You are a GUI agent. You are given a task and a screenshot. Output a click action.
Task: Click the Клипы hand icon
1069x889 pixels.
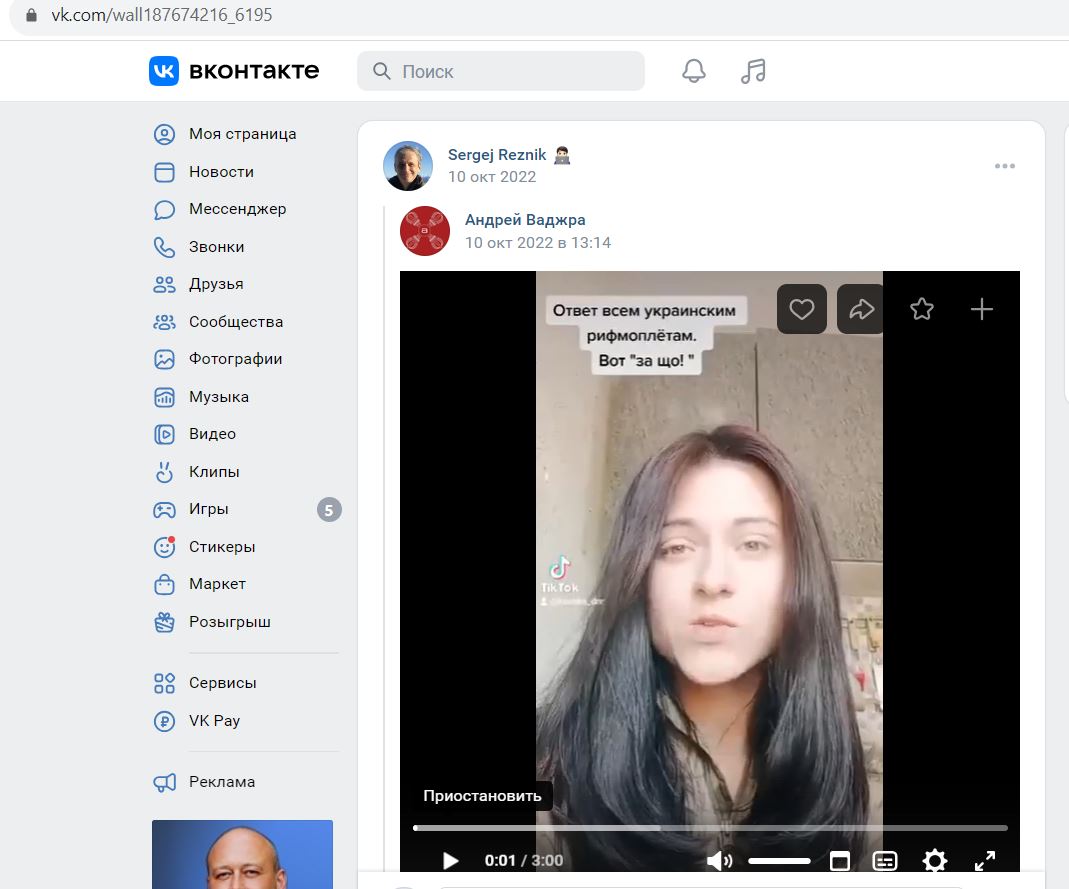[x=164, y=472]
